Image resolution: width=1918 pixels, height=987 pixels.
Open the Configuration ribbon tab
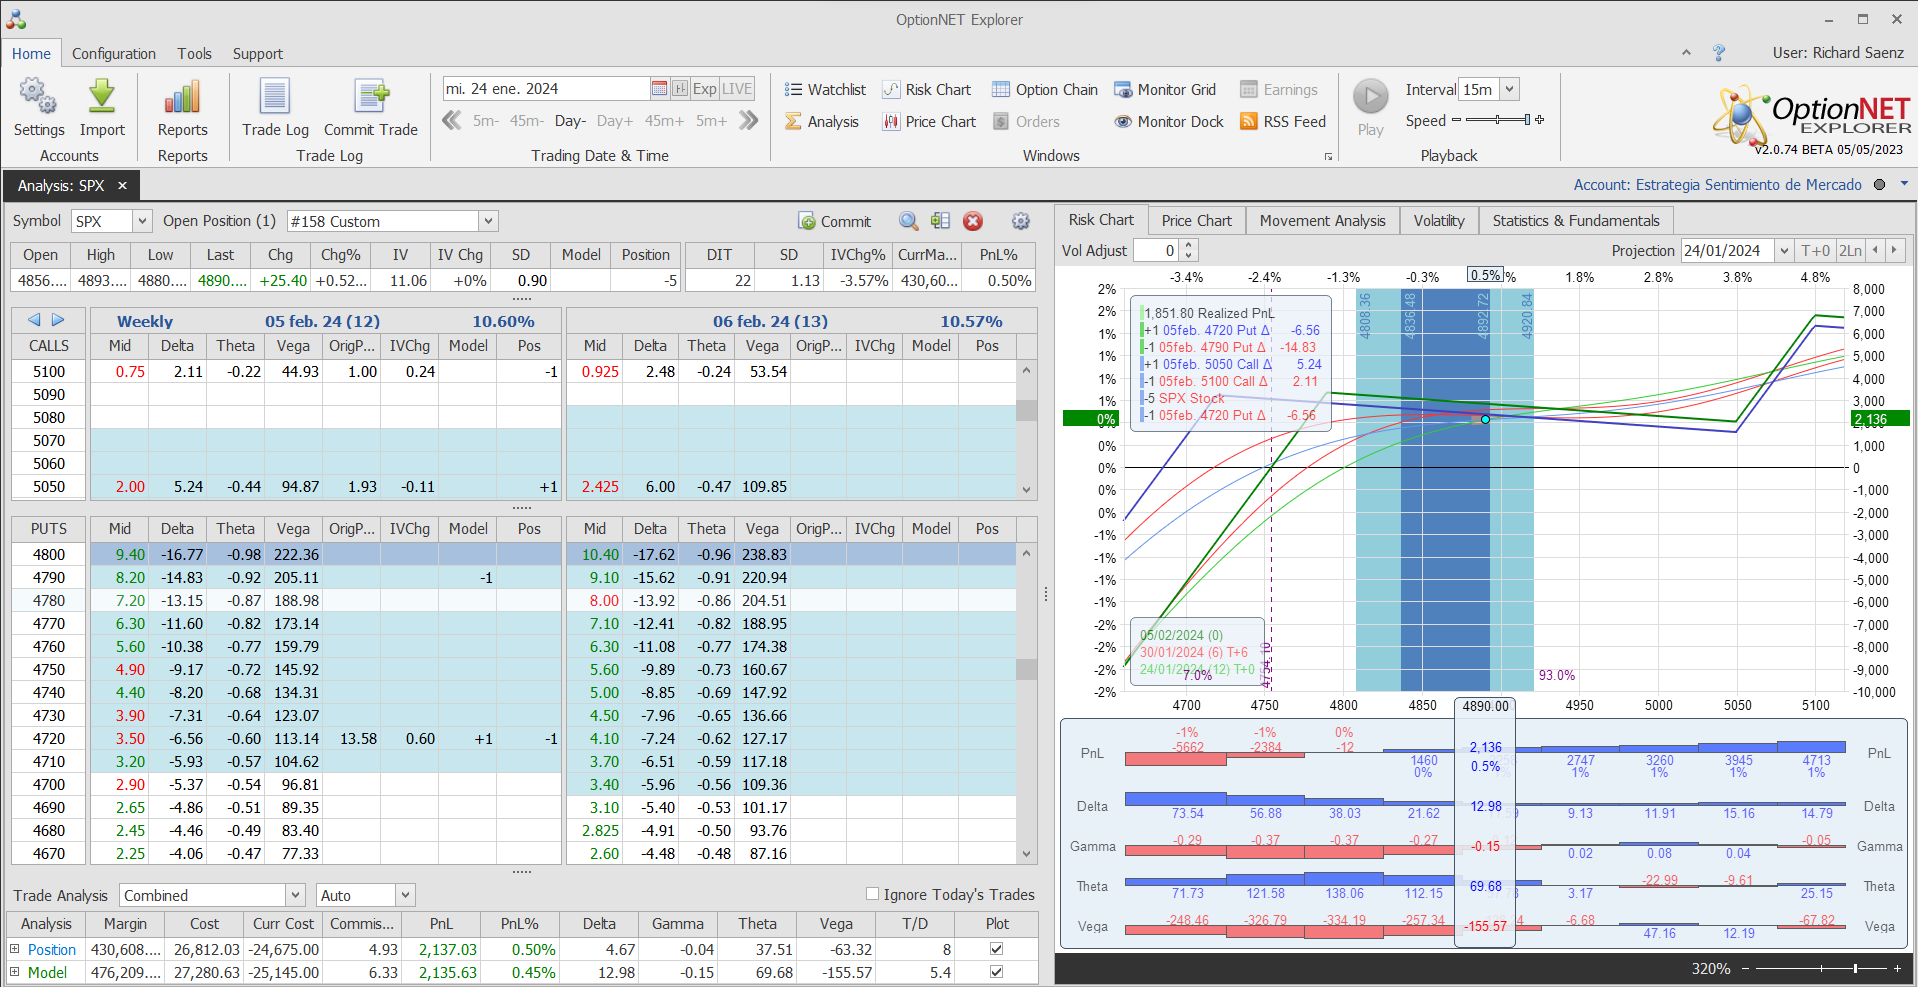point(114,54)
